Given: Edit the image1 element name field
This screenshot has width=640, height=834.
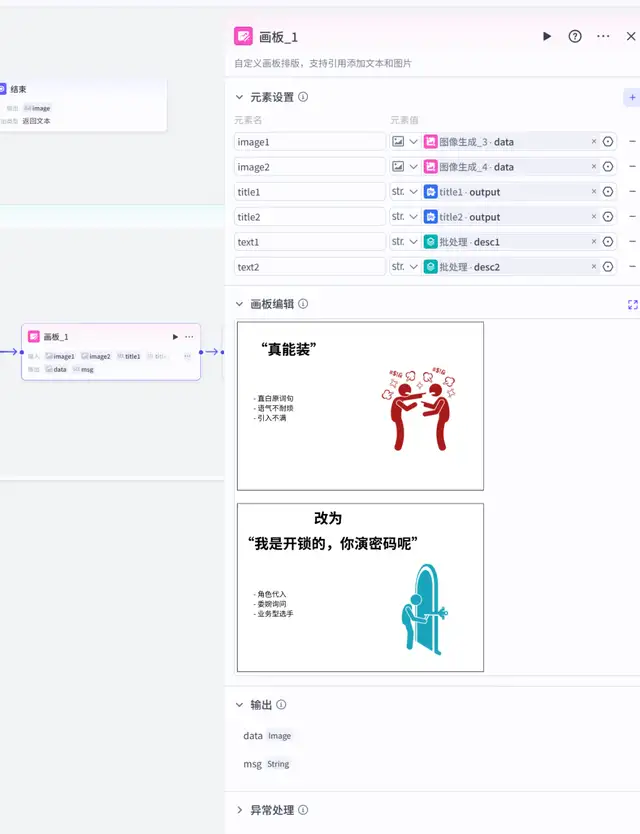Looking at the screenshot, I should tap(310, 142).
